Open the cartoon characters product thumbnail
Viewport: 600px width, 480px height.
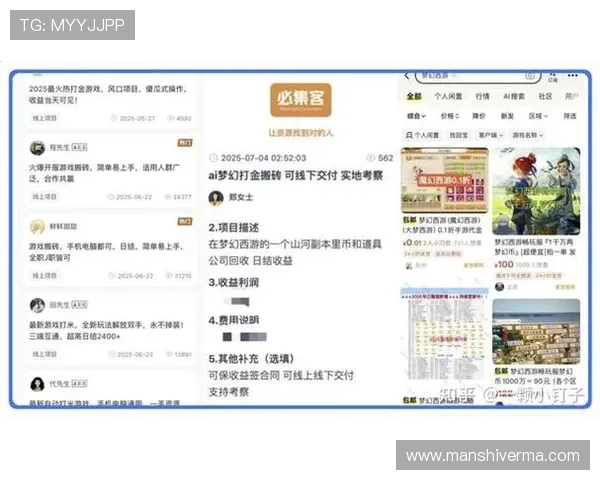click(536, 191)
